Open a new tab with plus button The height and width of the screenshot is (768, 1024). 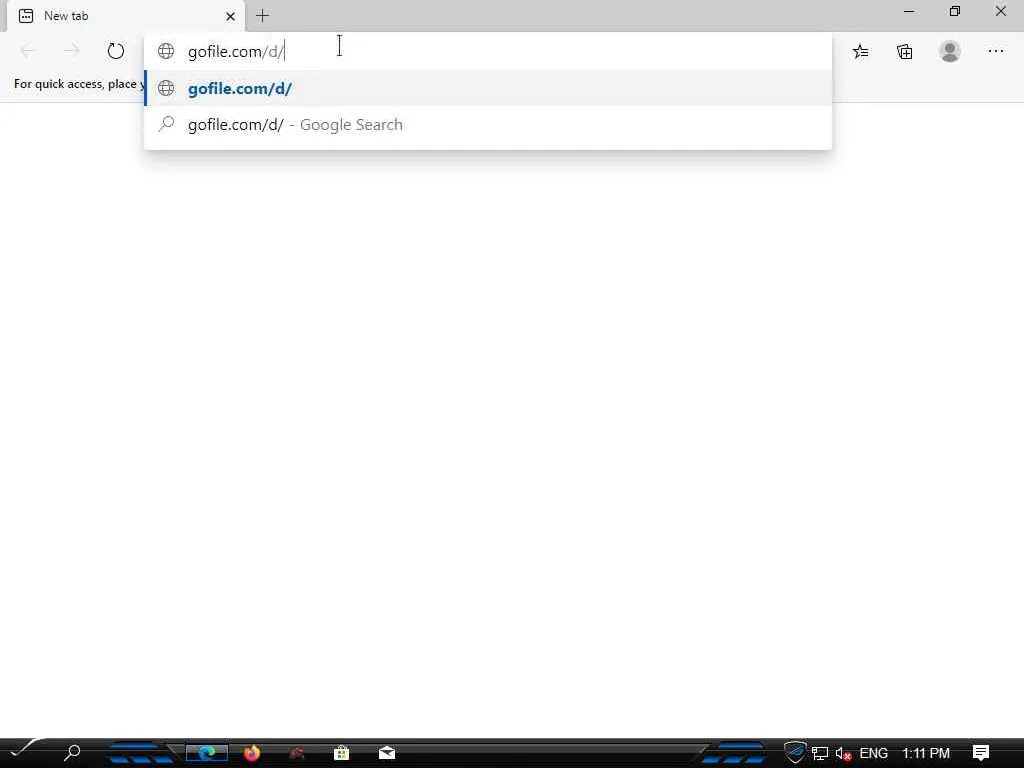tap(262, 16)
